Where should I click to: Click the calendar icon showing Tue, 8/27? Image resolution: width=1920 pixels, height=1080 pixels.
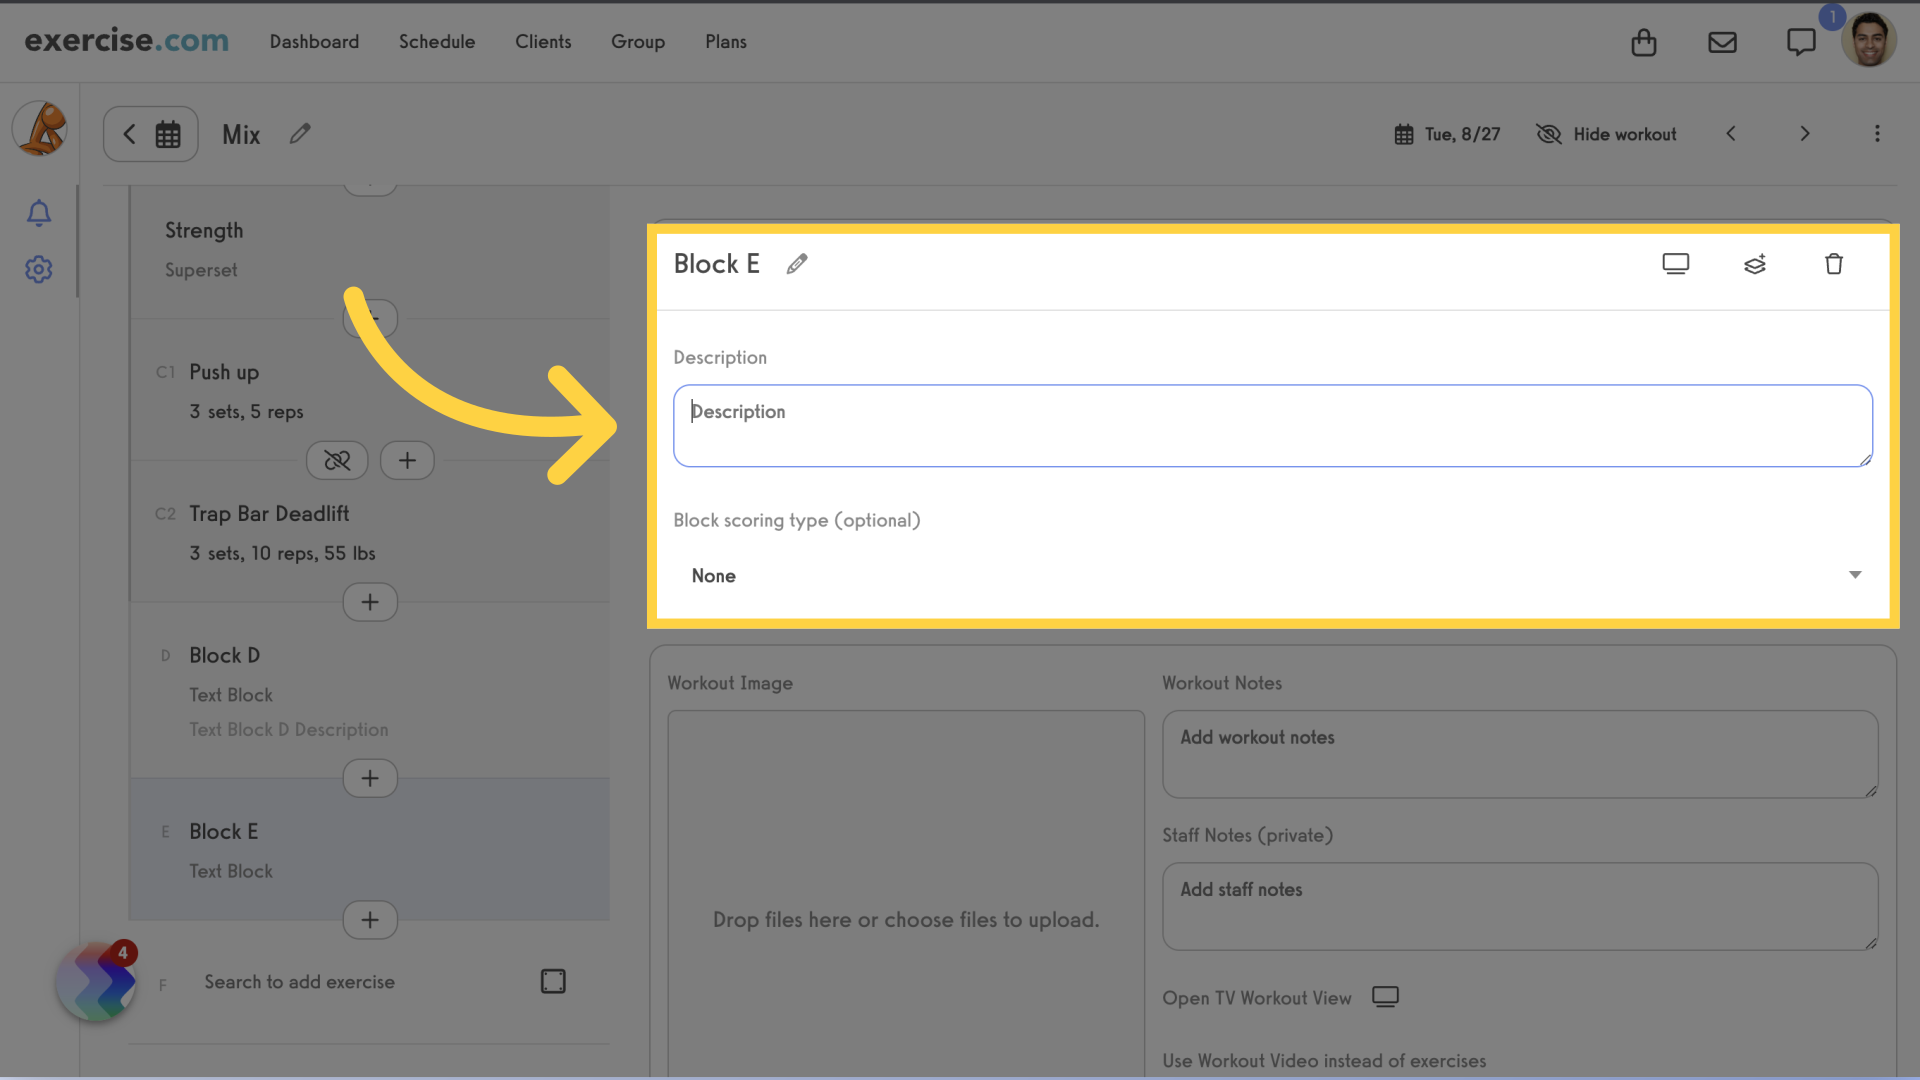tap(1402, 133)
